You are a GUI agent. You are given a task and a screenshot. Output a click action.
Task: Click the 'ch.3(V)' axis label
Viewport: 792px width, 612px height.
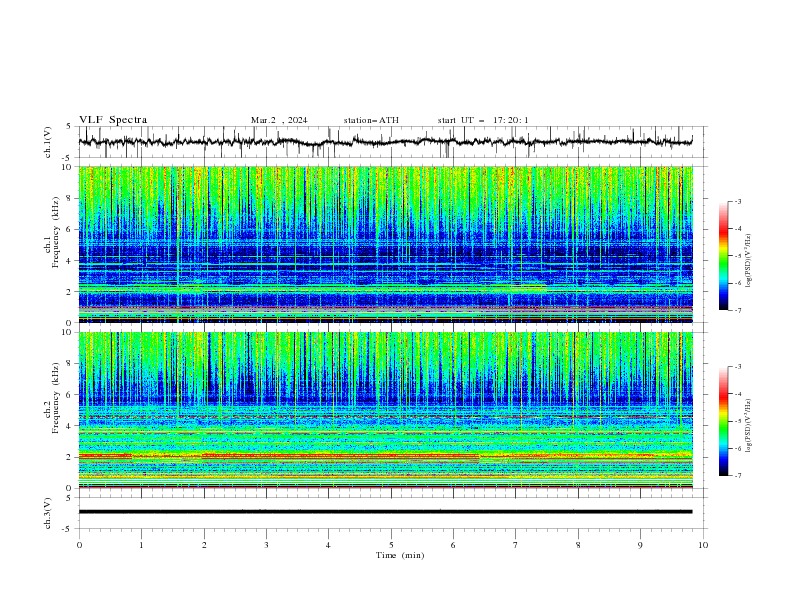[x=48, y=513]
